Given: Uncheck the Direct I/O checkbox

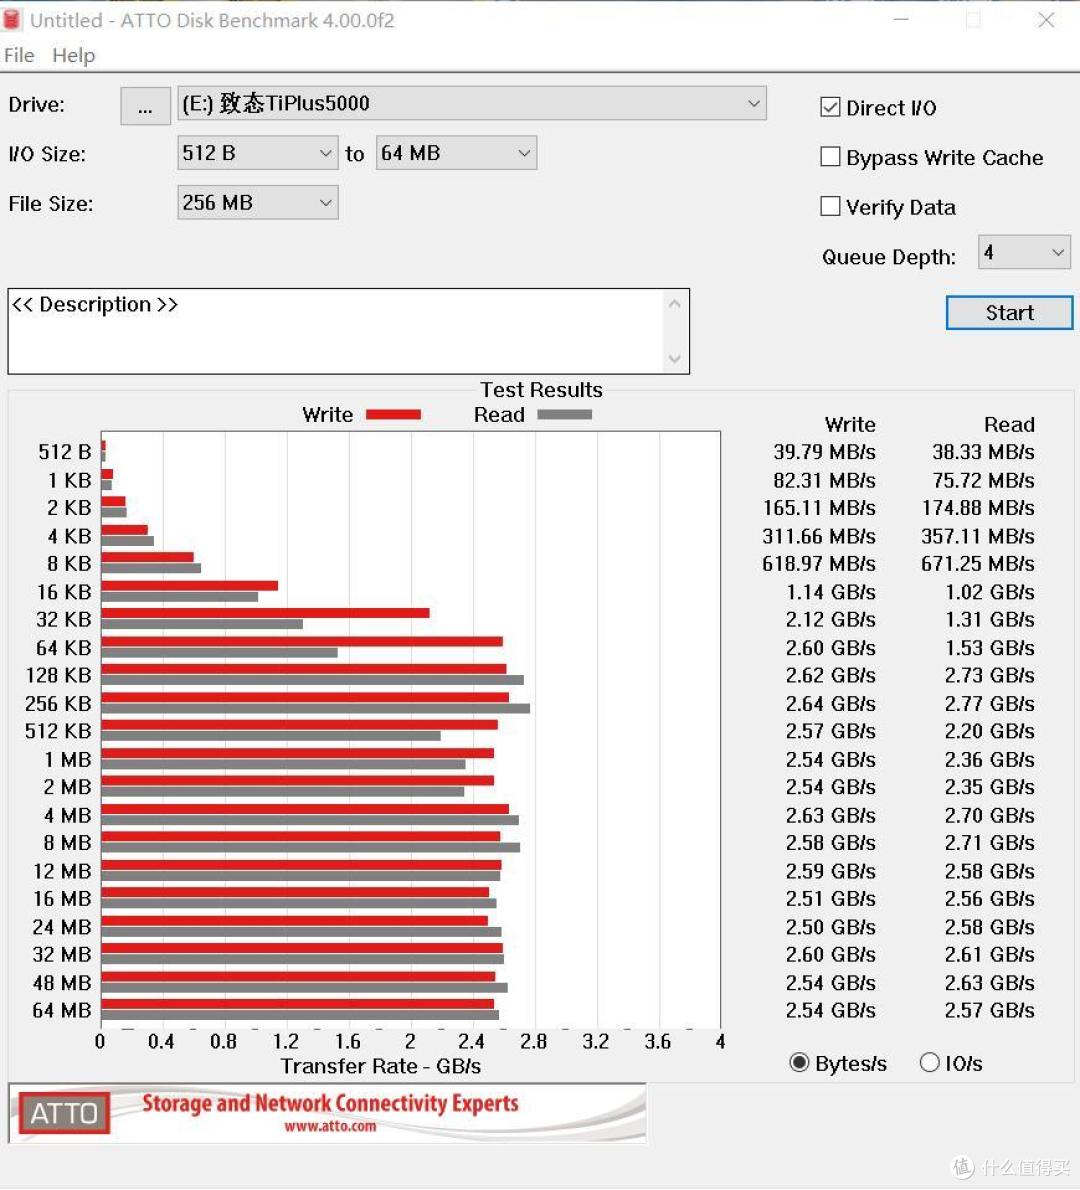Looking at the screenshot, I should click(x=830, y=108).
